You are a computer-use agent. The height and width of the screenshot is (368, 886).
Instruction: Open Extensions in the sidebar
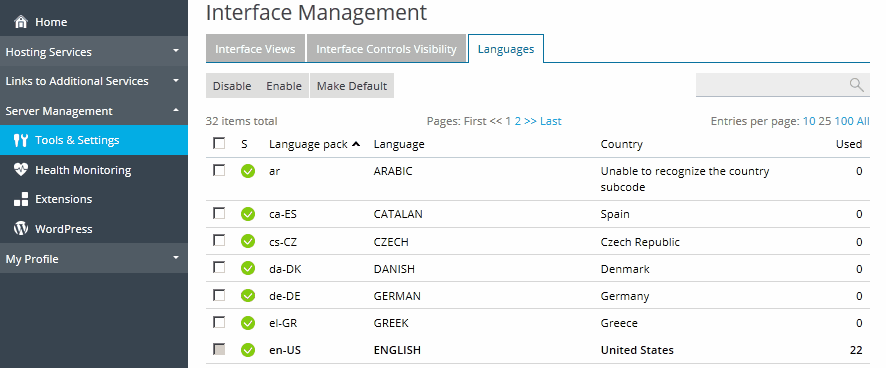(x=94, y=199)
